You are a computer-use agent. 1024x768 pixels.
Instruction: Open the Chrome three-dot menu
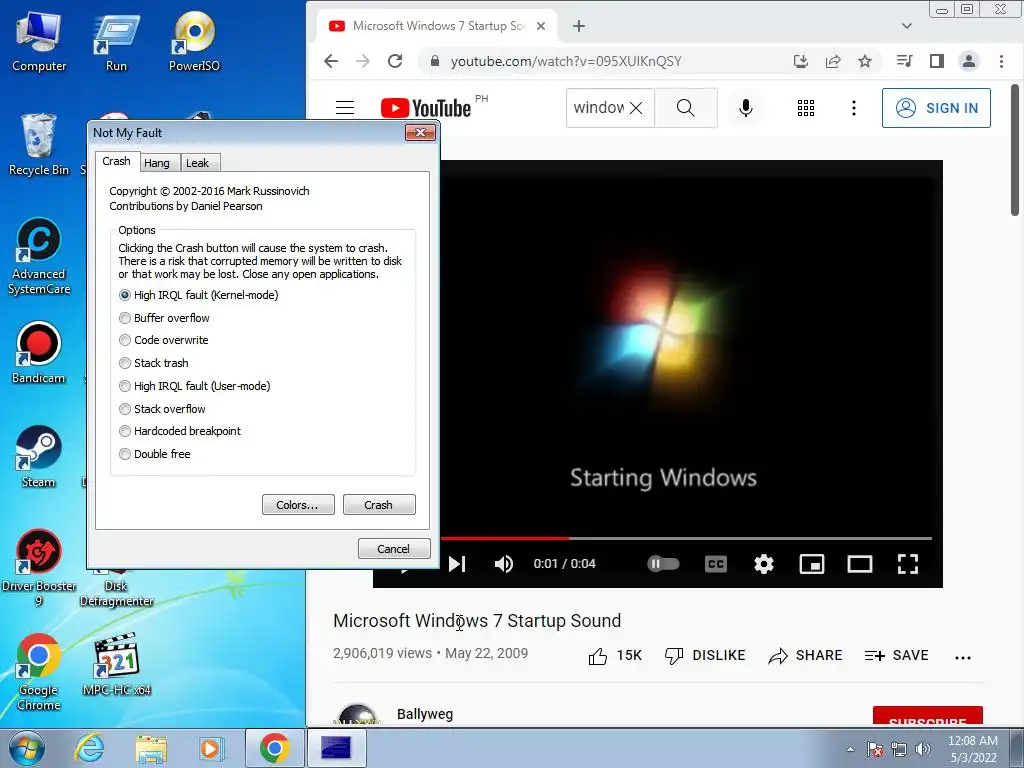[1000, 61]
